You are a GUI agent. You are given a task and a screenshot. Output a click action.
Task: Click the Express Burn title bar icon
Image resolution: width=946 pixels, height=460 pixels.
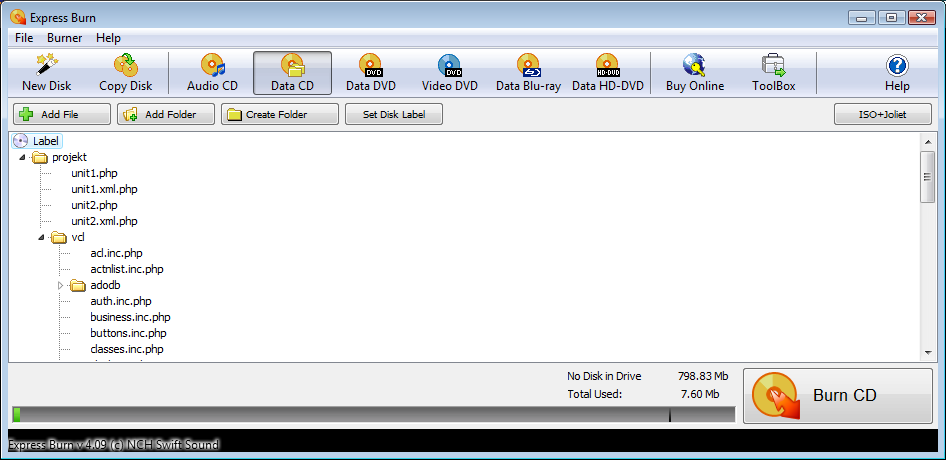click(18, 18)
